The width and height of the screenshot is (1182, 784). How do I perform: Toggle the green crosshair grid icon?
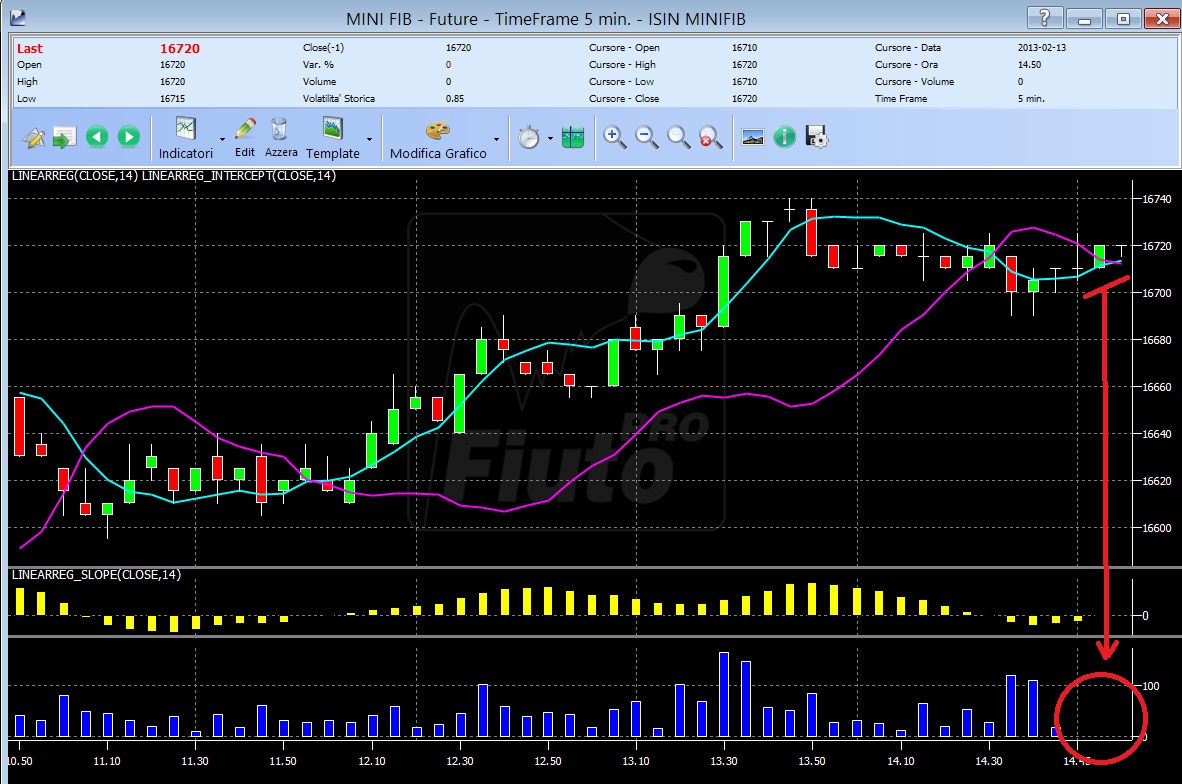[573, 137]
